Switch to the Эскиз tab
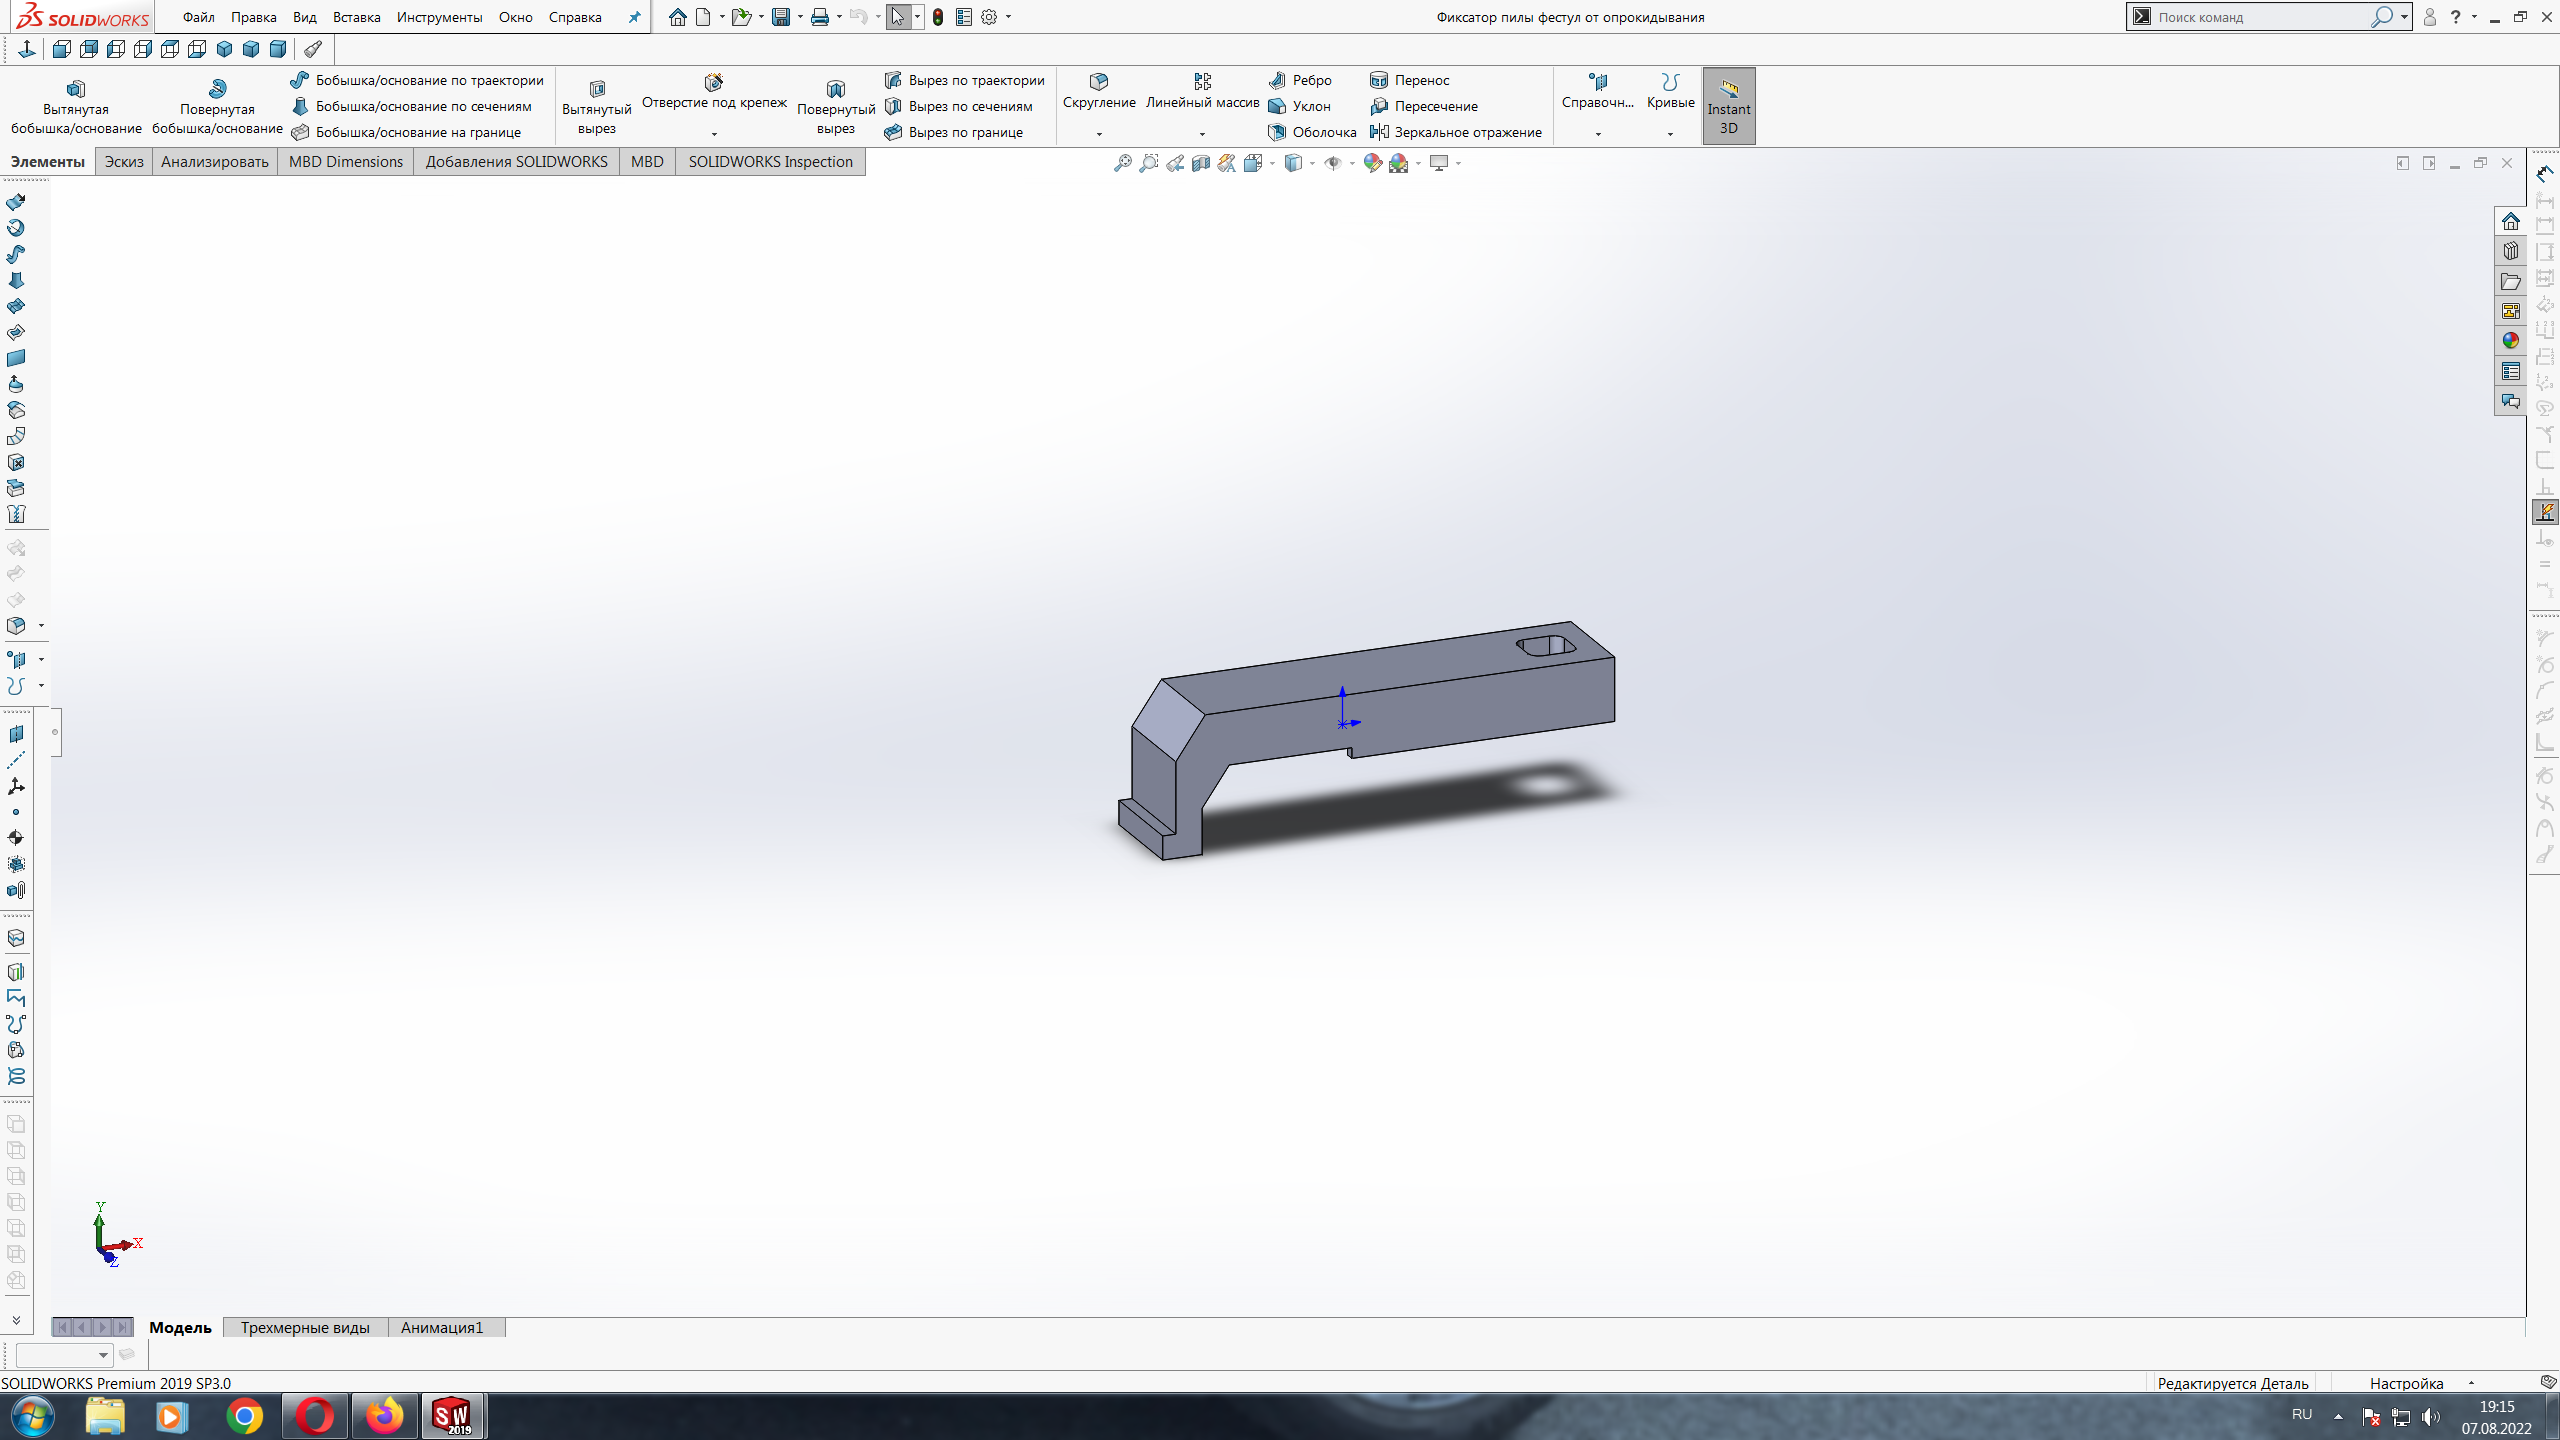Screen dimensions: 2560x1440 (123, 162)
